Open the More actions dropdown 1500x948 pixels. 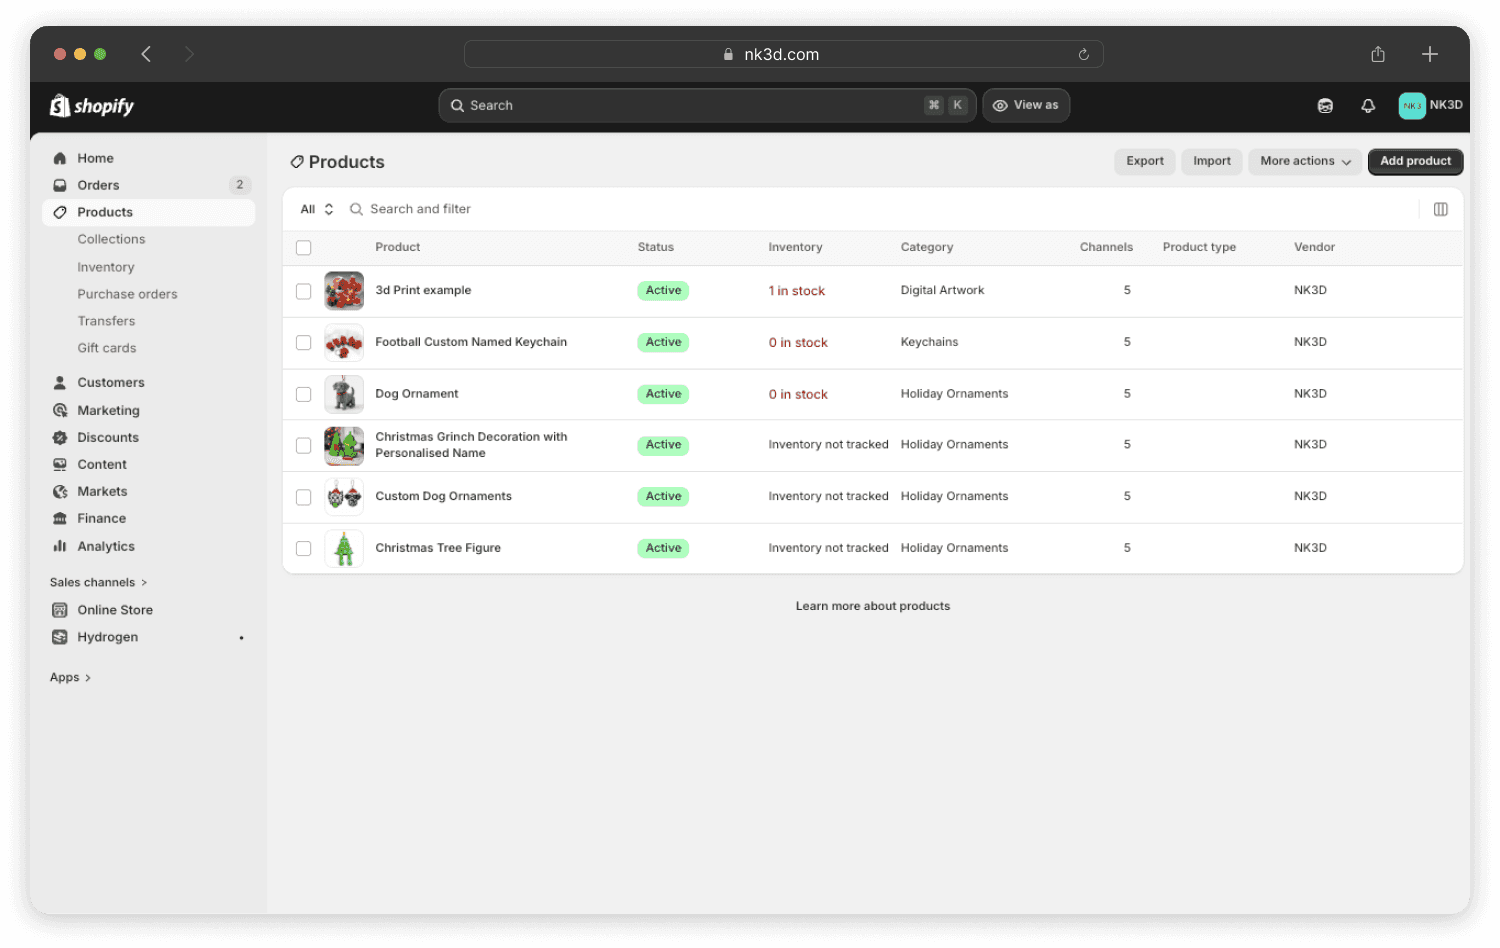coord(1305,161)
